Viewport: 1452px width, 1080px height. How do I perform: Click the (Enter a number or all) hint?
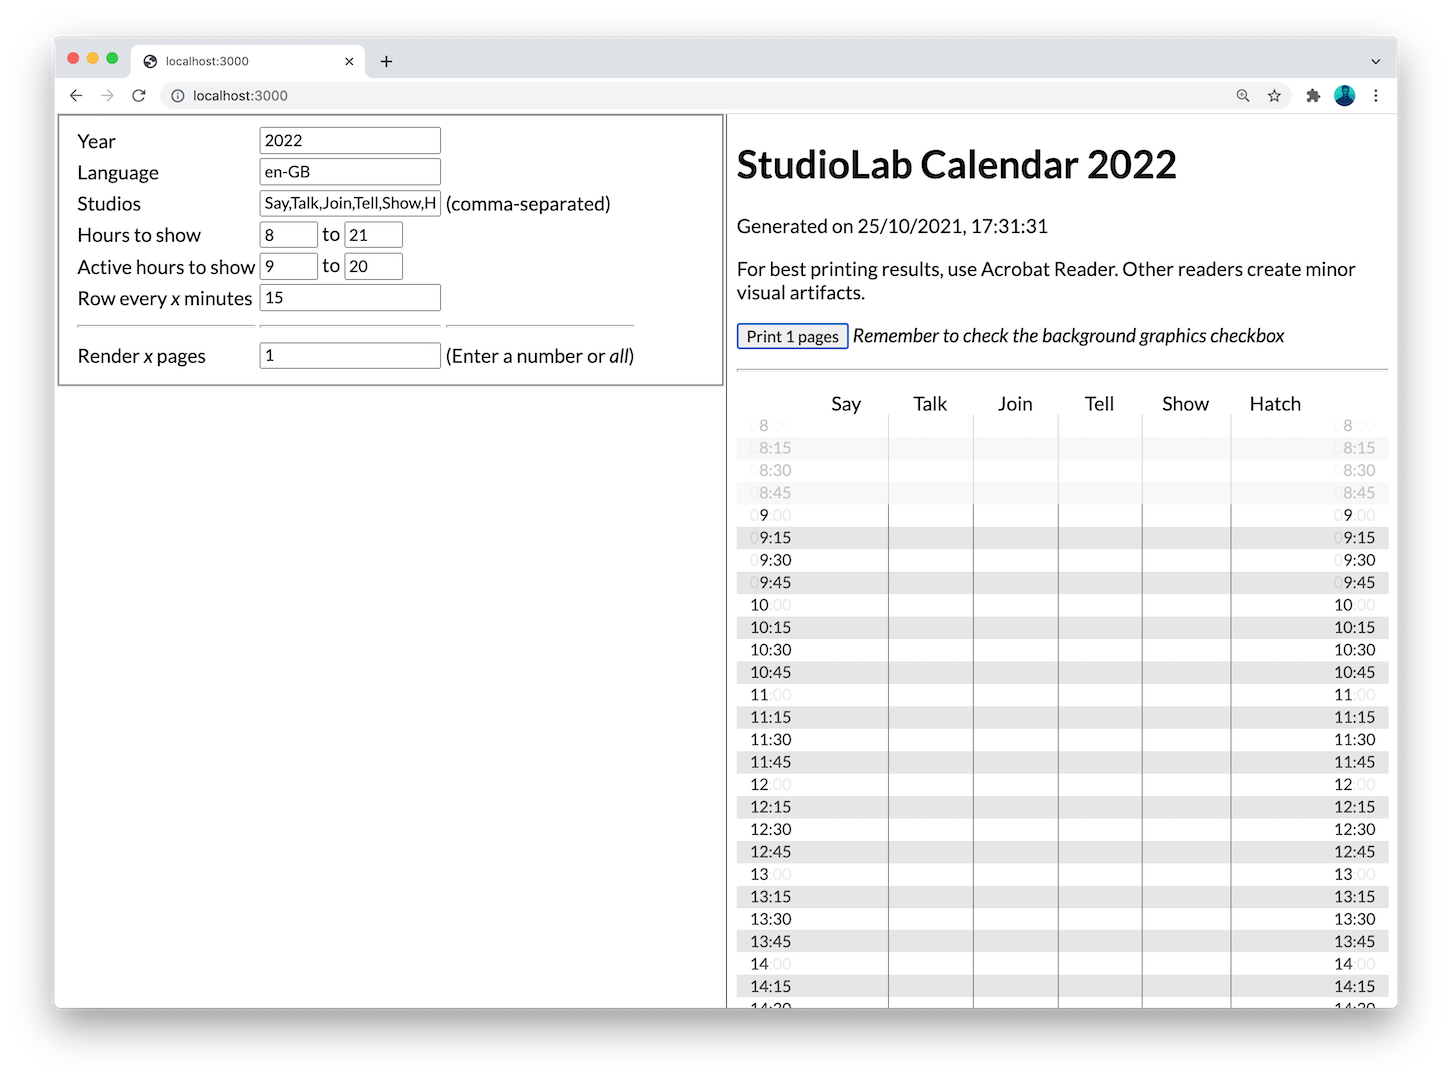pos(540,356)
